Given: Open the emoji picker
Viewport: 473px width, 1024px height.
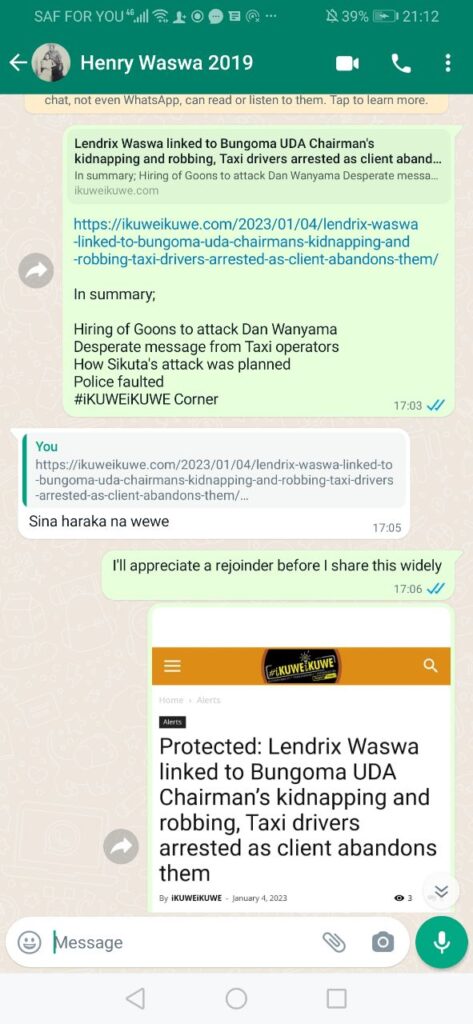Looking at the screenshot, I should point(29,942).
